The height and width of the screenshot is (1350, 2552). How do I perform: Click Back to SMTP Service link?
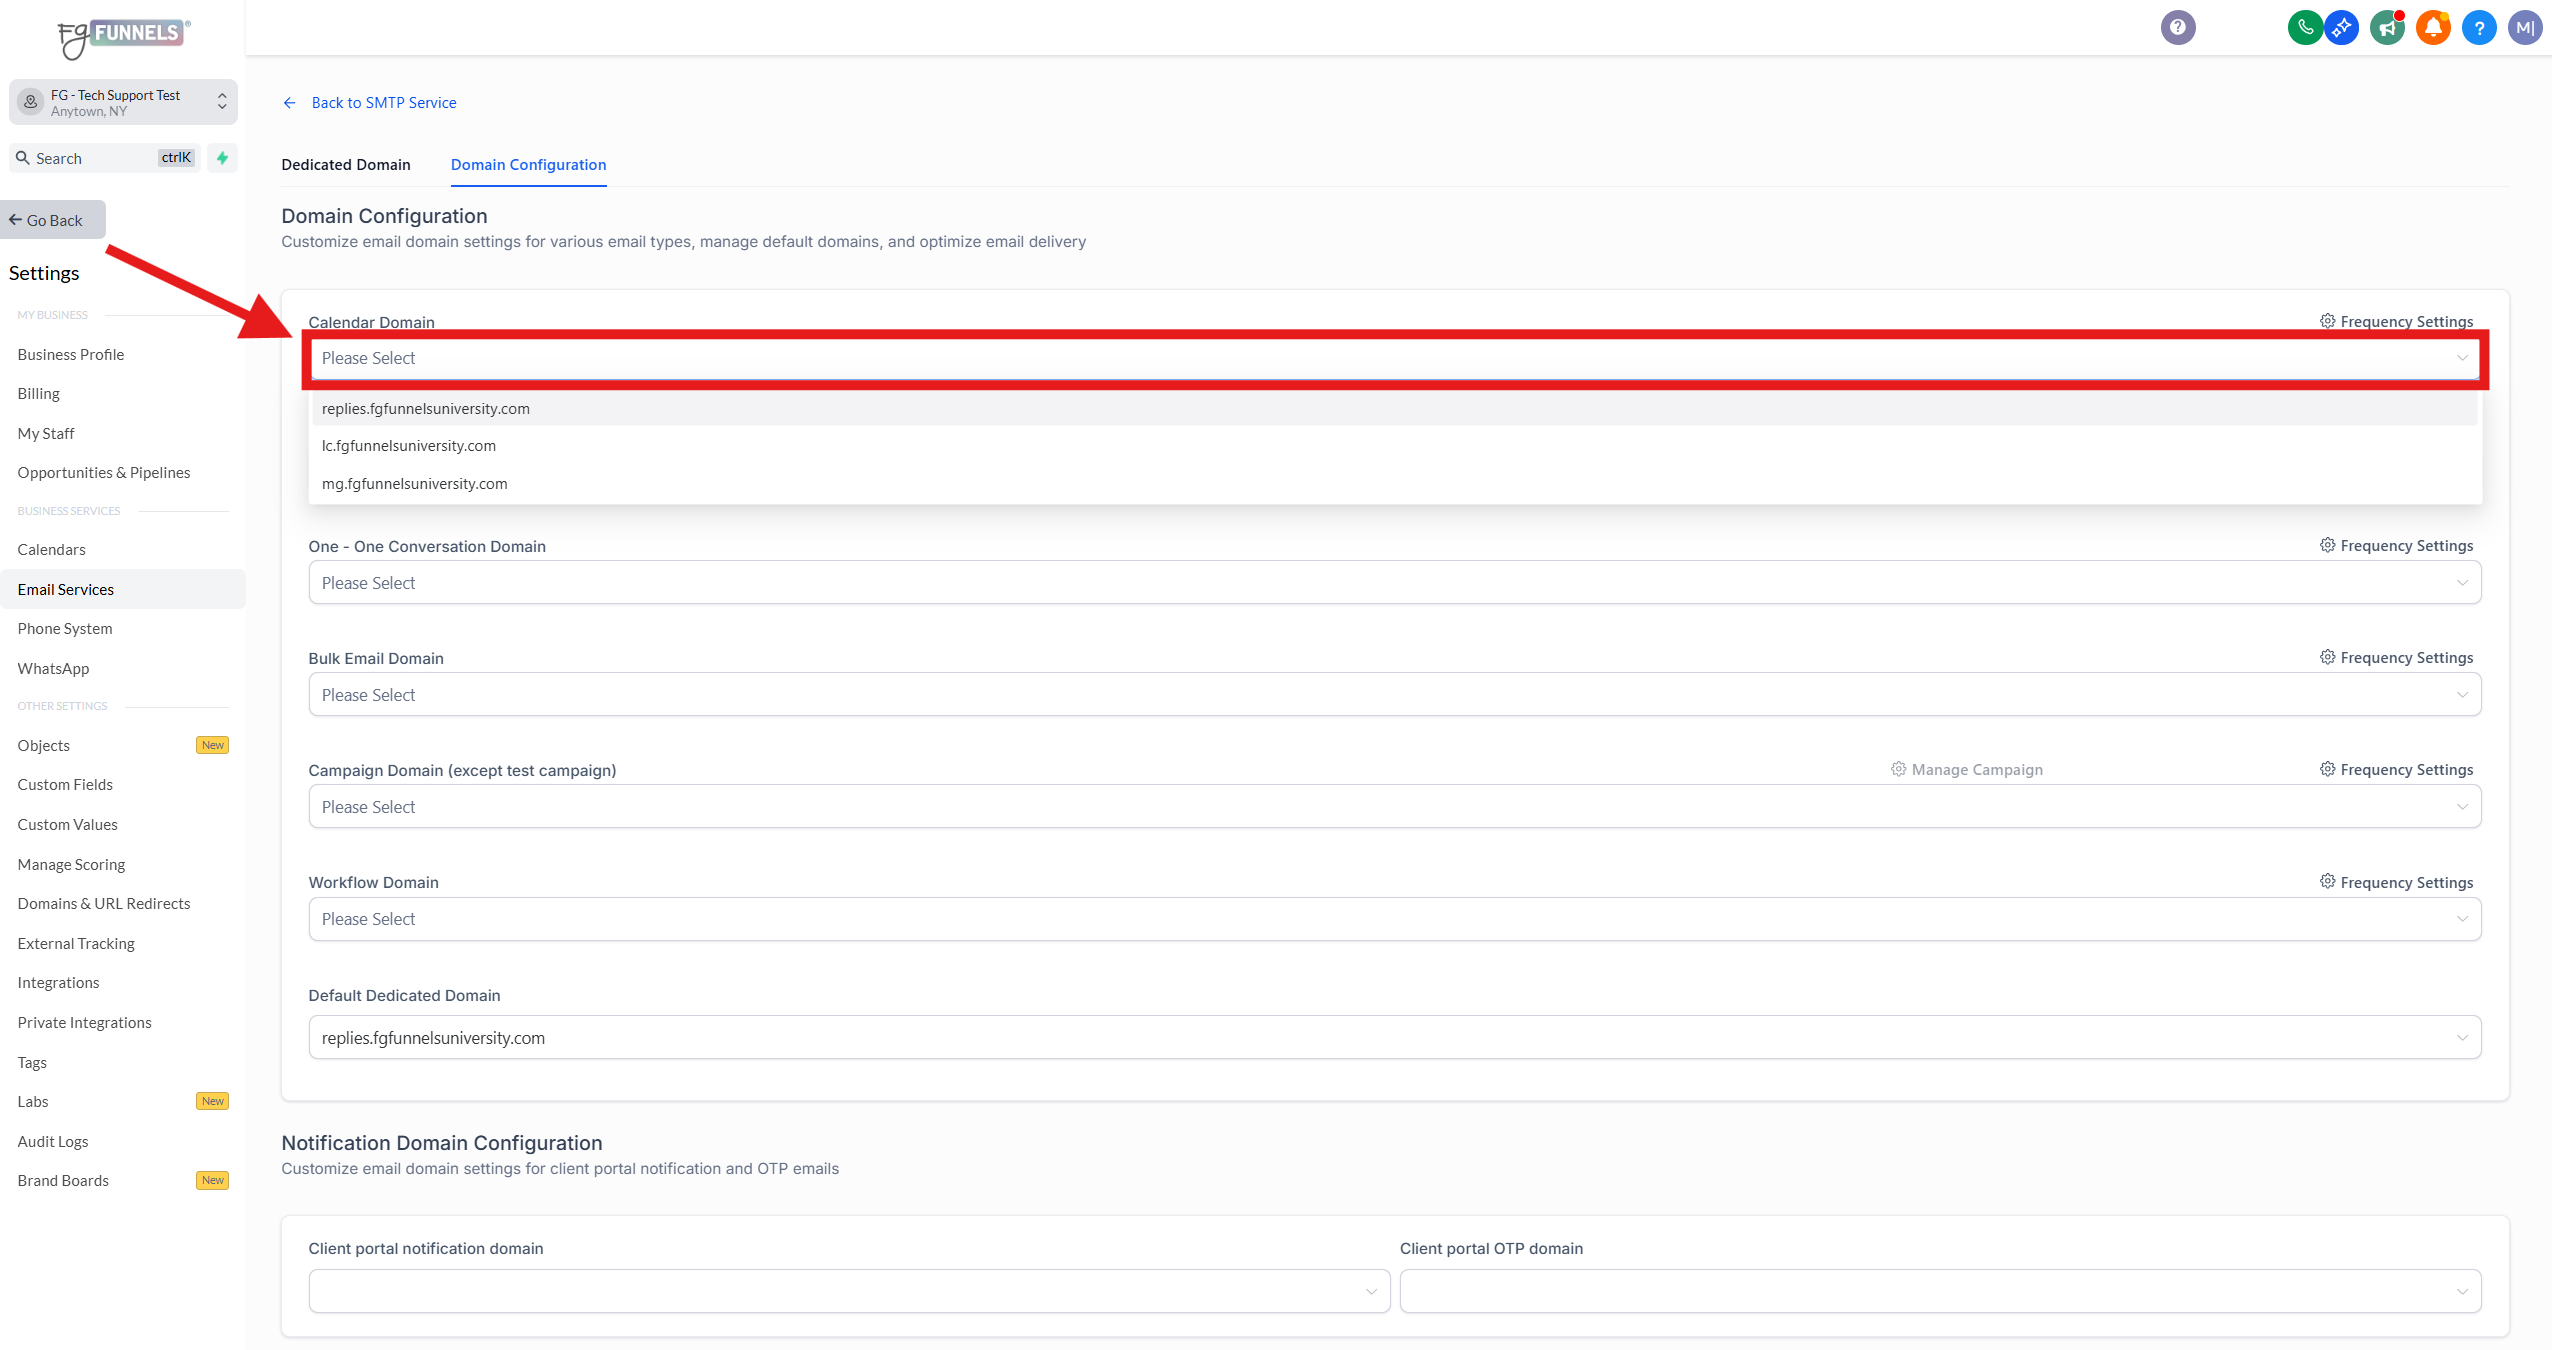[x=384, y=103]
